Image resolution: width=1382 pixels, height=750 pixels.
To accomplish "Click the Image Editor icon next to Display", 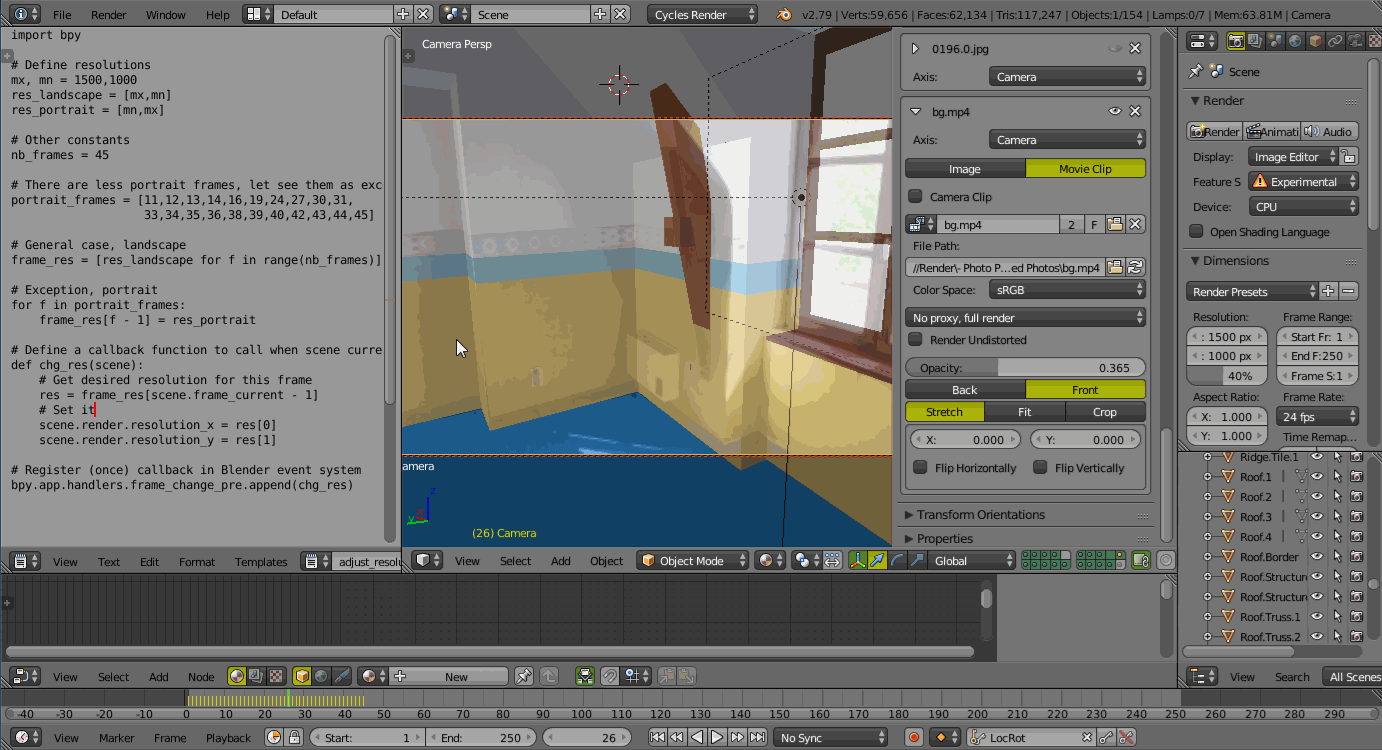I will pyautogui.click(x=1293, y=156).
